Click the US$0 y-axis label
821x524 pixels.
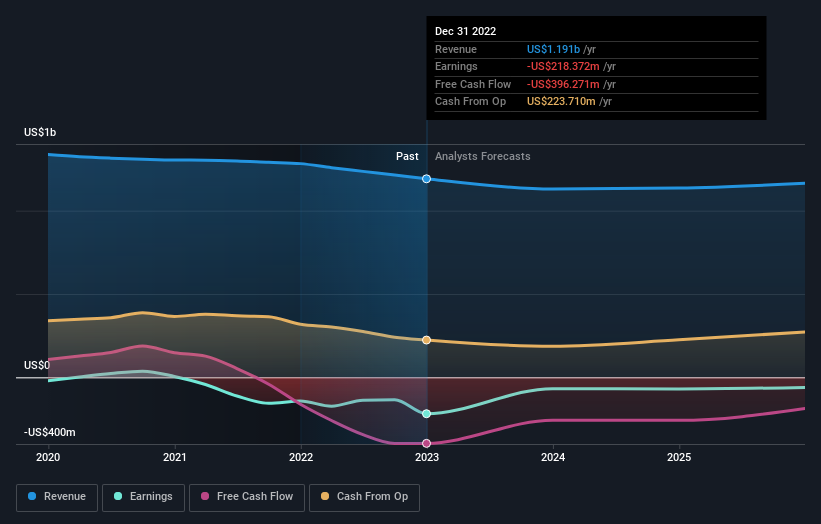point(37,365)
